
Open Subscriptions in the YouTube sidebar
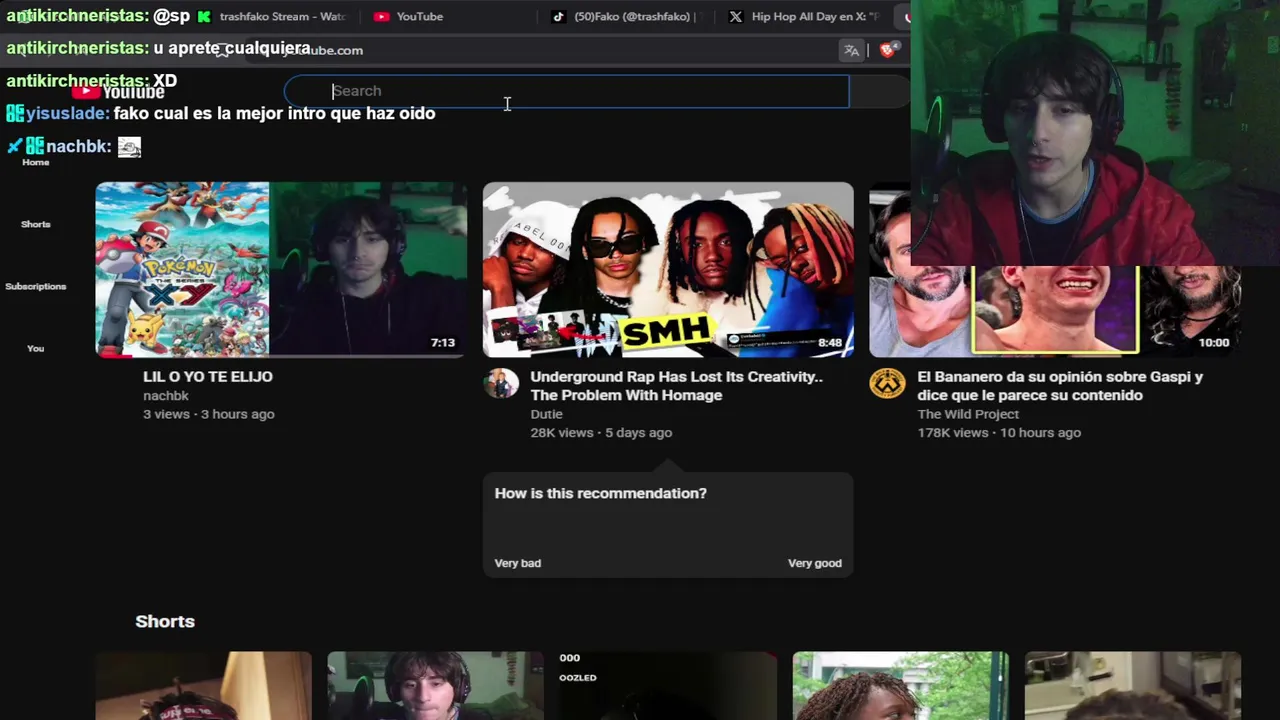click(x=36, y=286)
